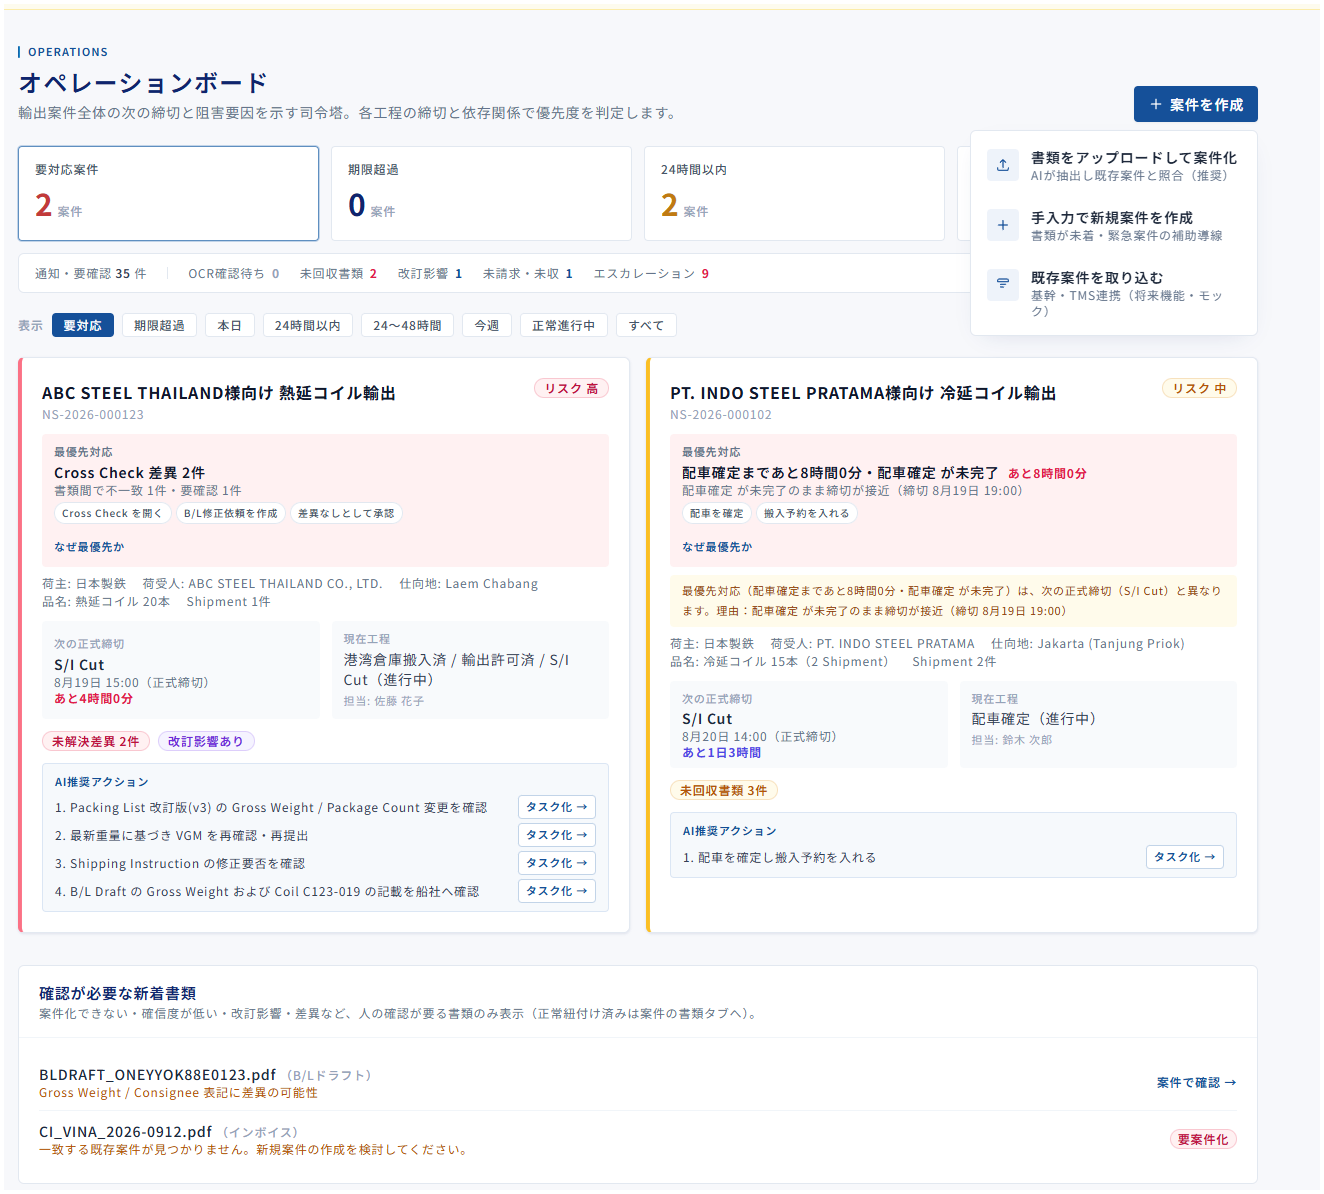The image size is (1324, 1194).
Task: Open the 案件を作成 dropdown button
Action: point(1195,104)
